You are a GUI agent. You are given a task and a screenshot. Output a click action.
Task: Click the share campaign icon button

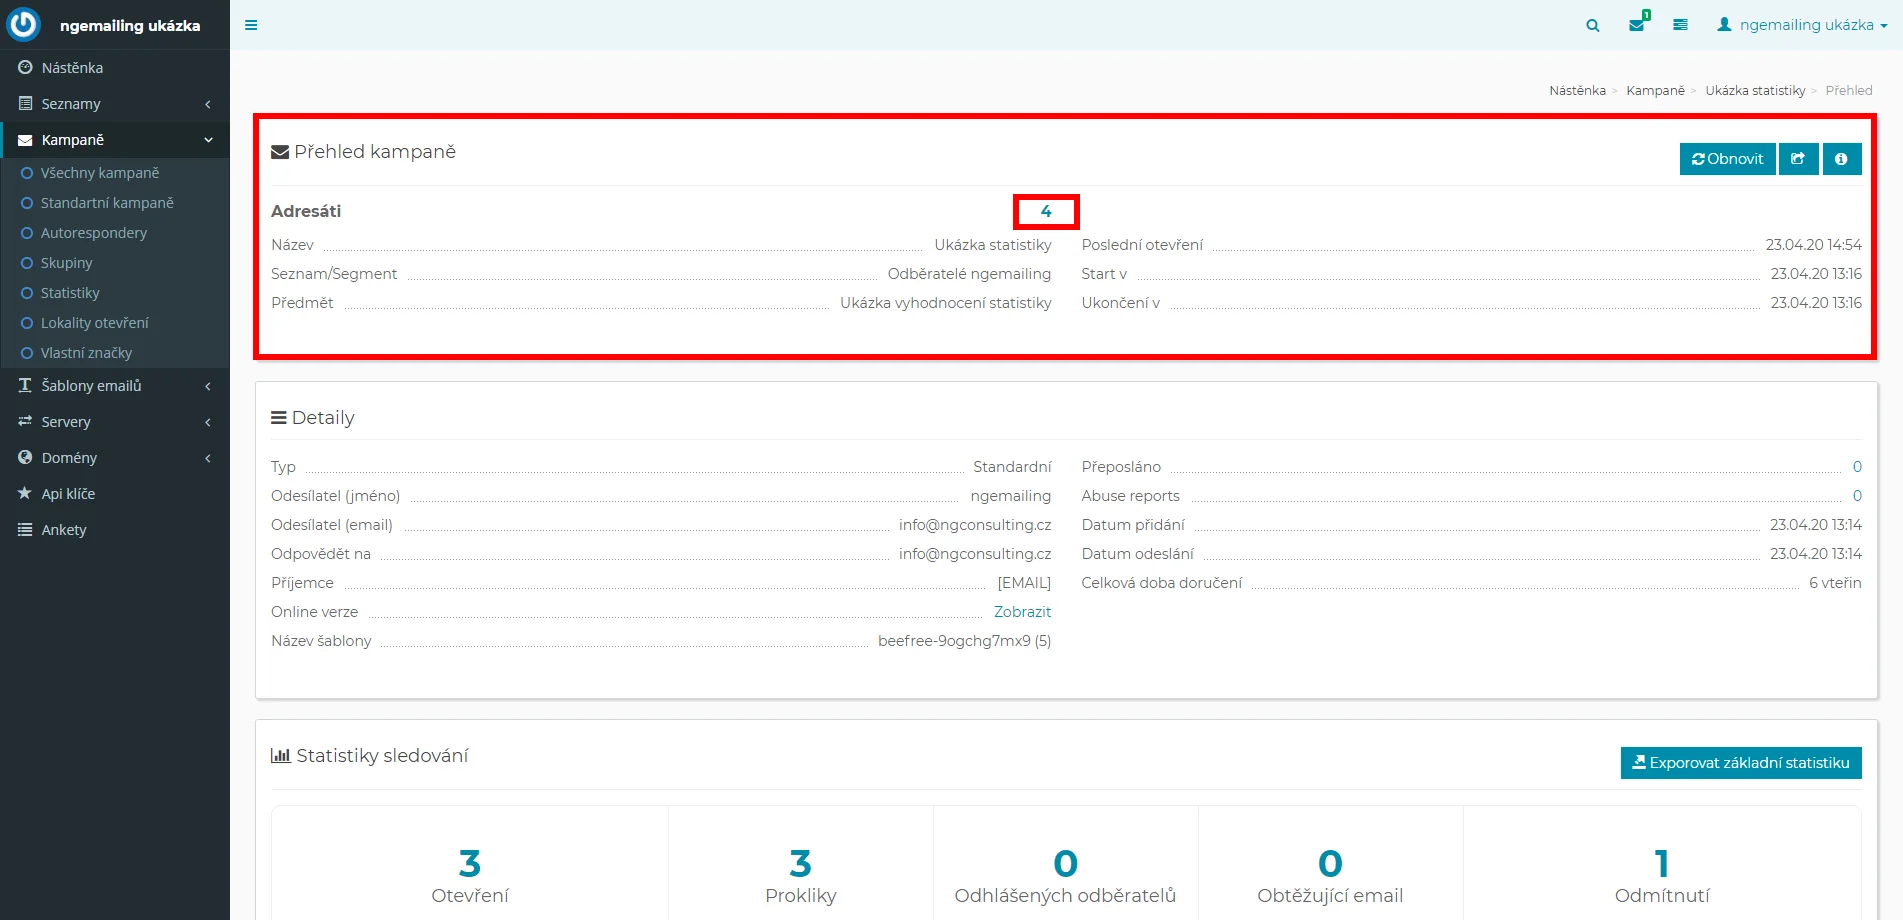click(1797, 159)
